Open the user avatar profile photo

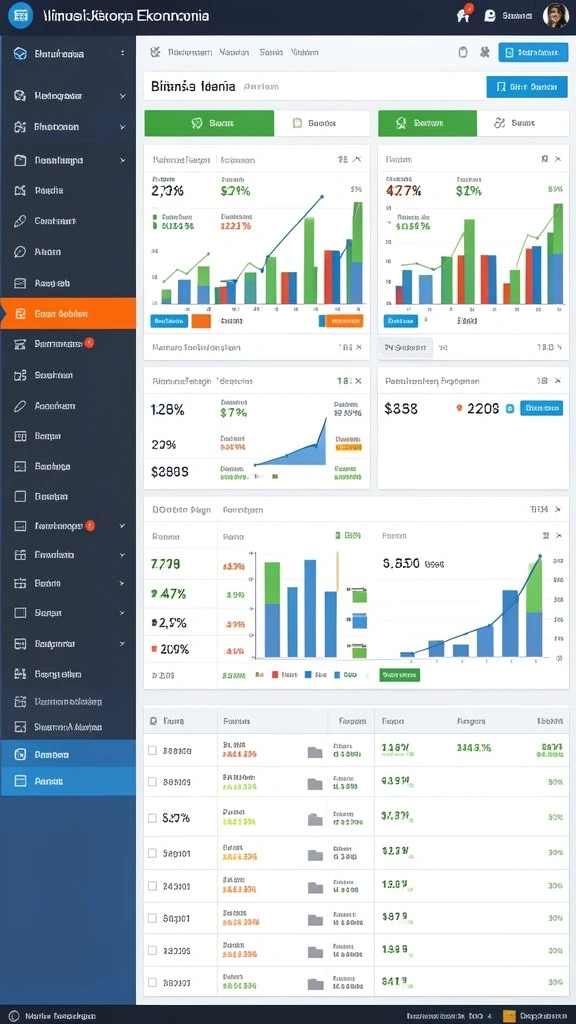coord(555,16)
